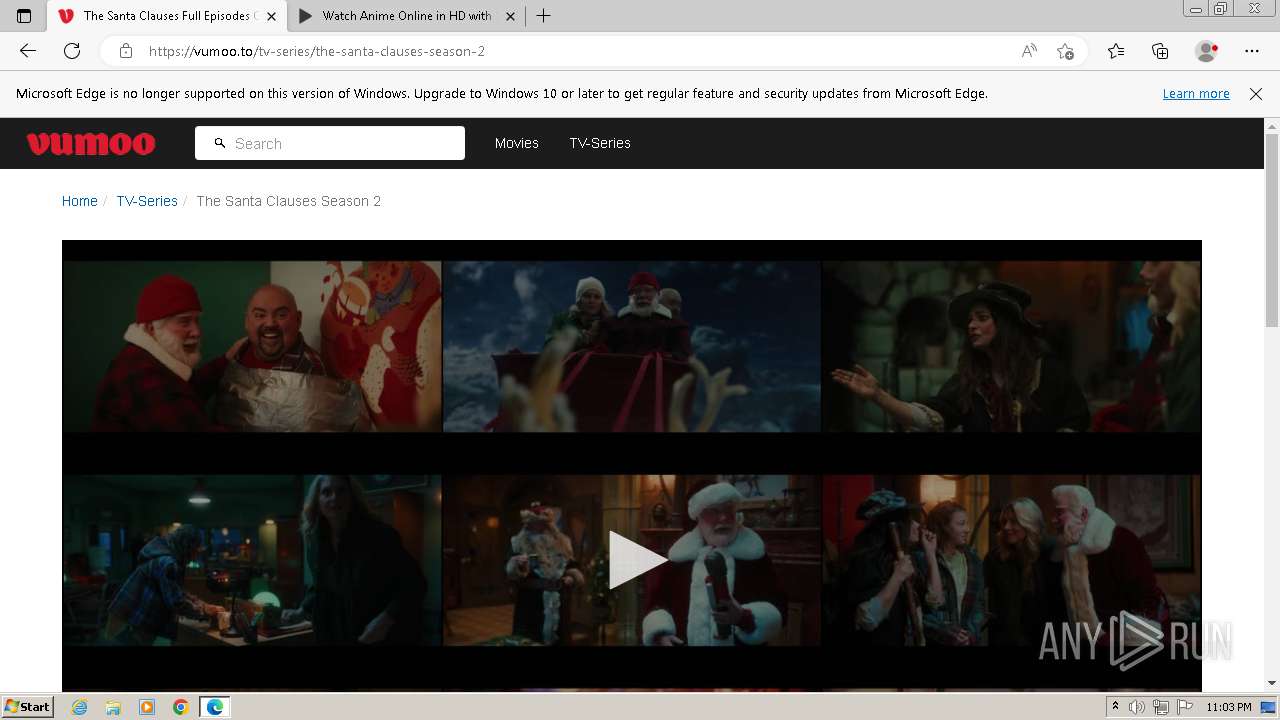Screen dimensions: 1280x720
Task: Go to the Home breadcrumb
Action: [80, 201]
